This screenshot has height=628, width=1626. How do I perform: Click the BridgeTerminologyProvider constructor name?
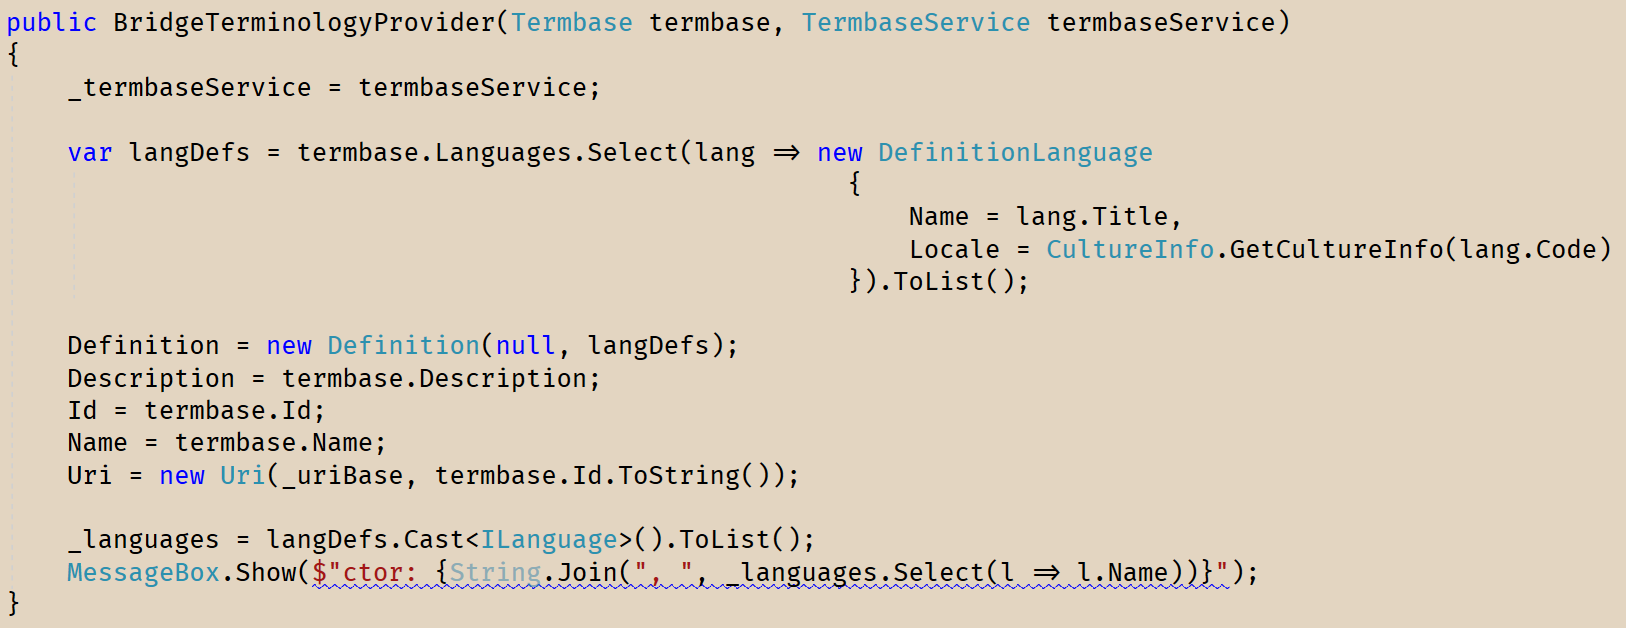point(304,23)
